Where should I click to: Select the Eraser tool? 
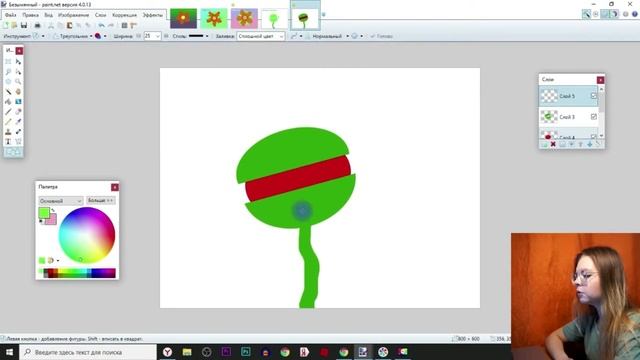coord(18,112)
